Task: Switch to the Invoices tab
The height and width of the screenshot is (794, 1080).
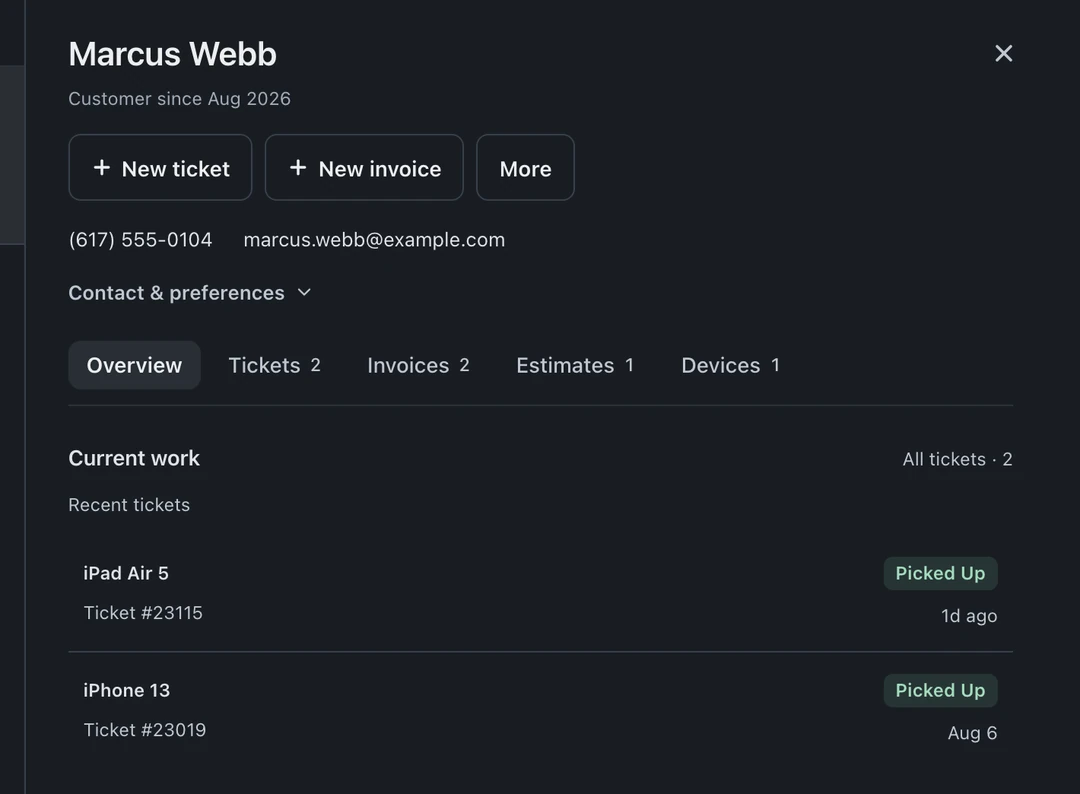Action: click(418, 365)
